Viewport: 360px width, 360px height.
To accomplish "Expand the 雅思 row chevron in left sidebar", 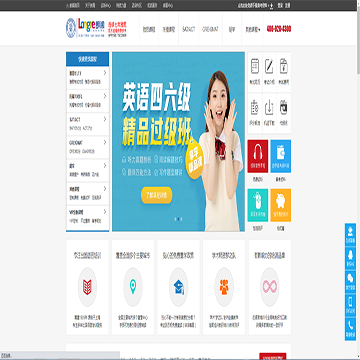I will click(105, 73).
